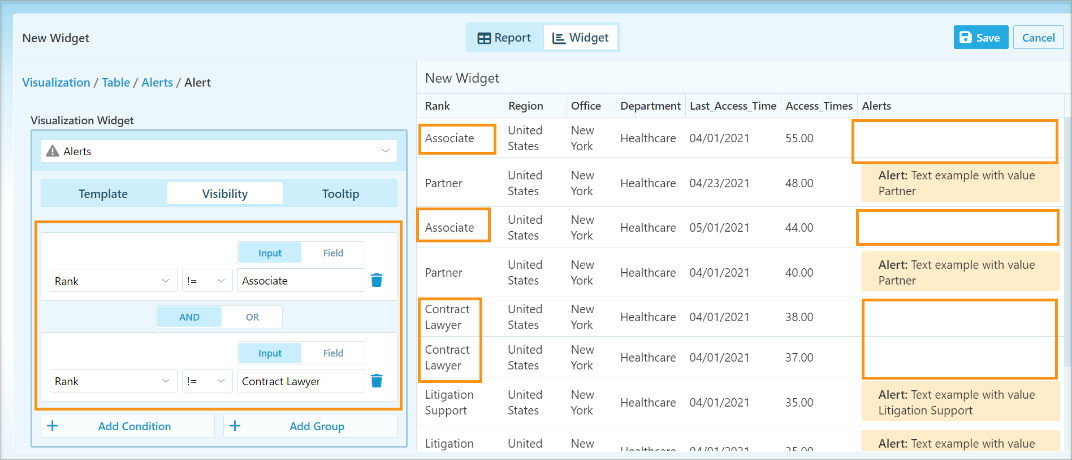
Task: Open the Alerts breadcrumb link
Action: pyautogui.click(x=157, y=83)
